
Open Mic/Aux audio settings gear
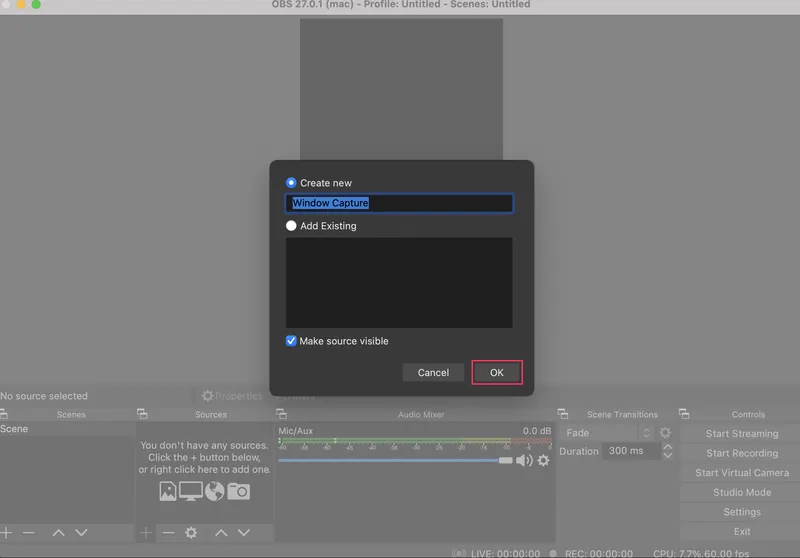pos(544,460)
